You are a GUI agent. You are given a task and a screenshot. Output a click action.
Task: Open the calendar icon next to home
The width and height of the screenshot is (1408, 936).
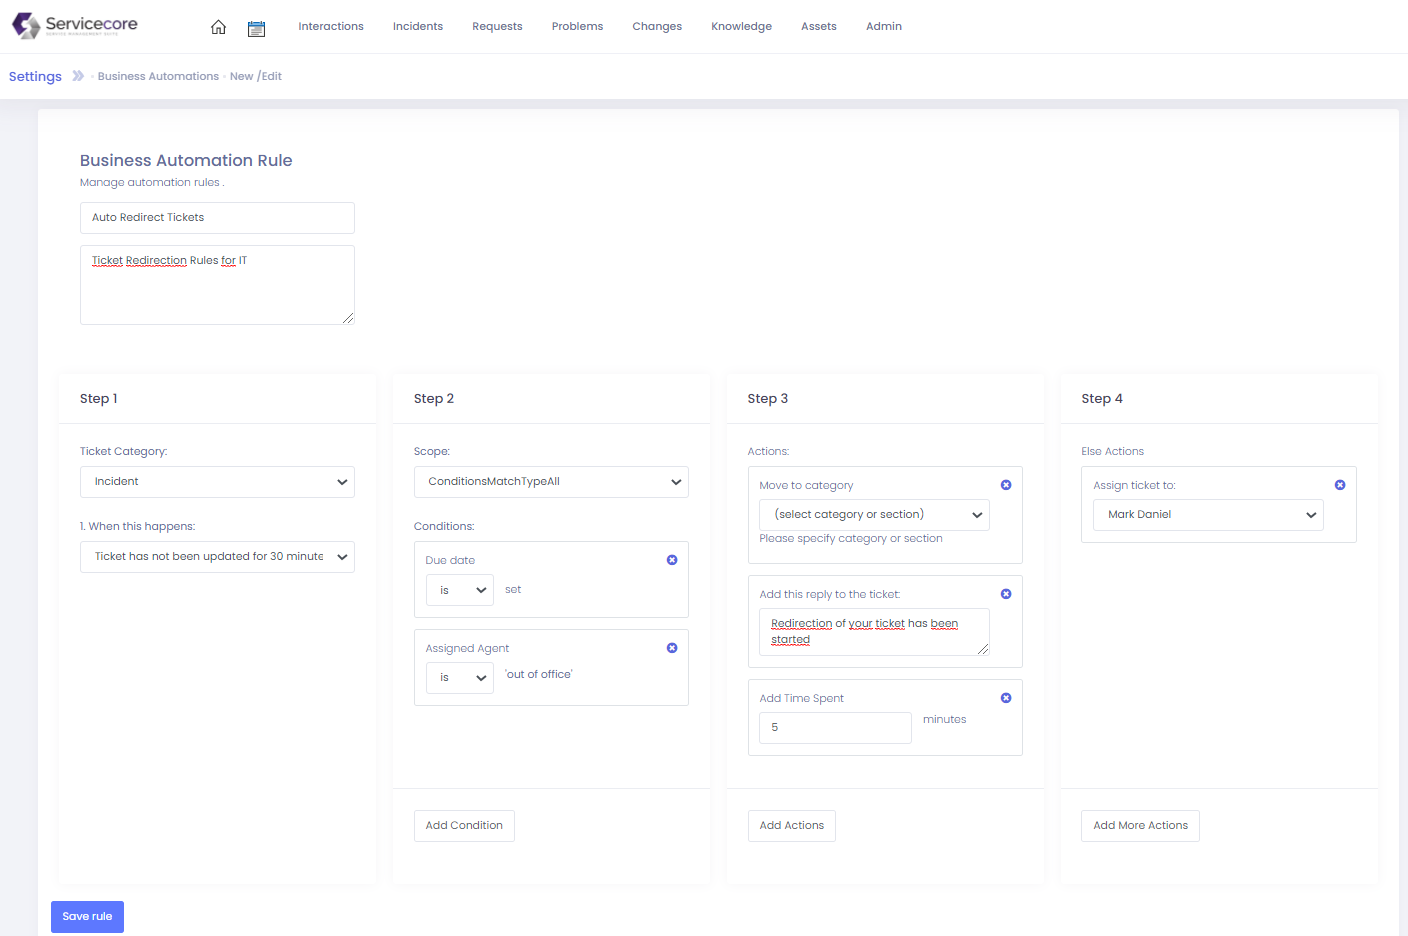coord(257,28)
